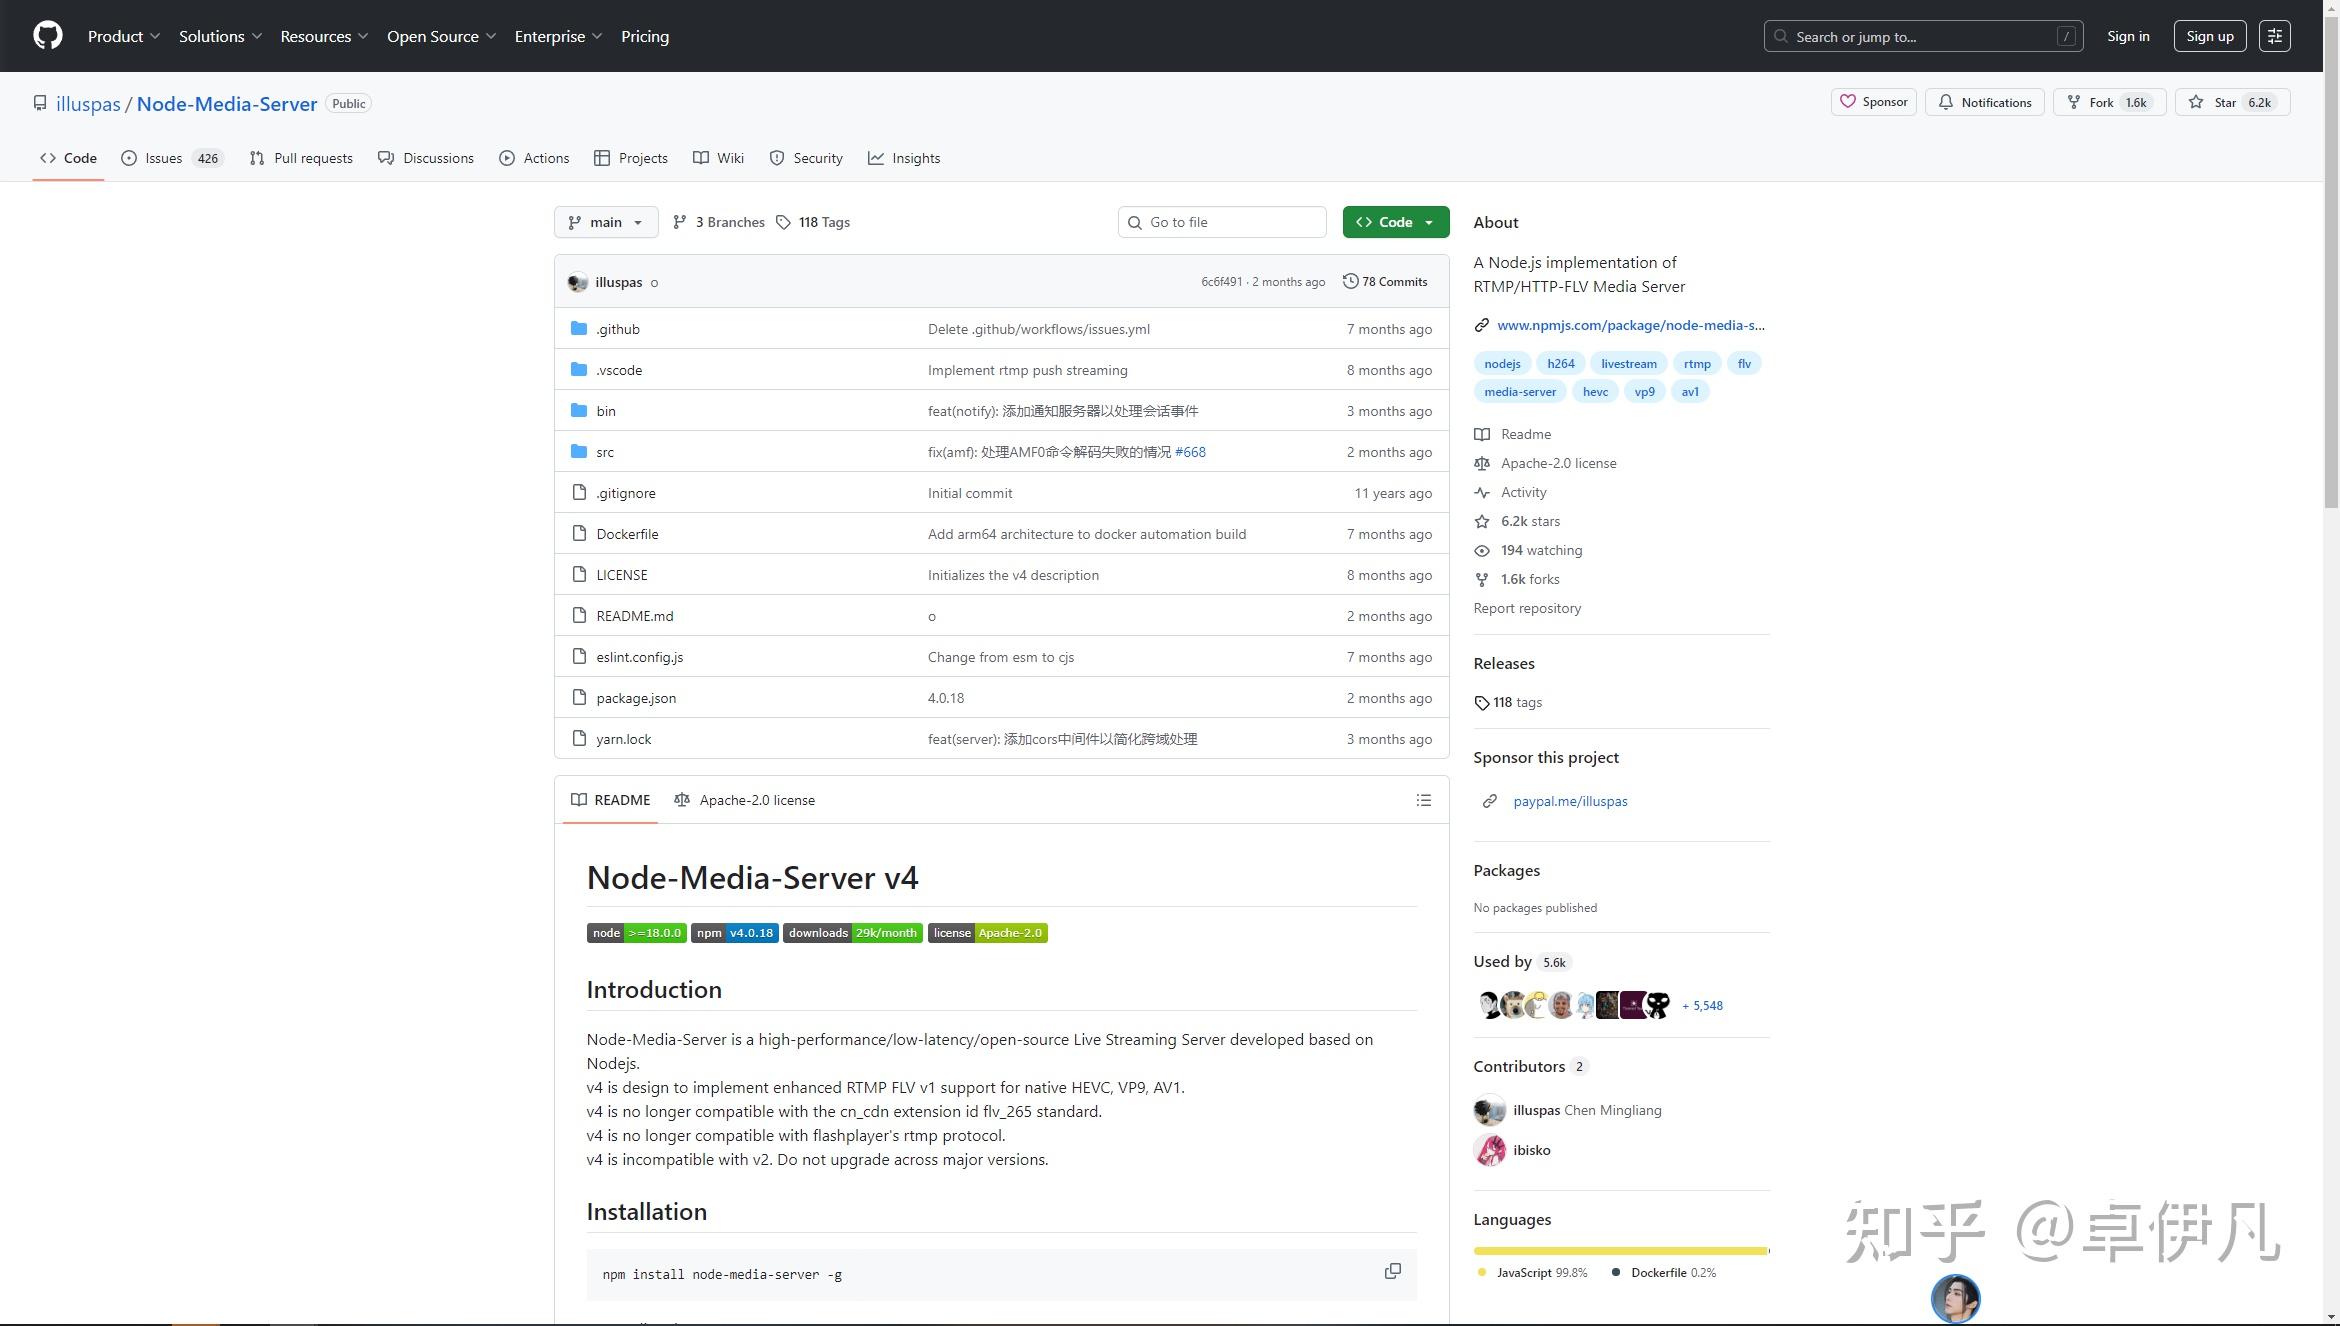Click the Go to file search field
Screen dimensions: 2340x1326
click(x=1222, y=221)
